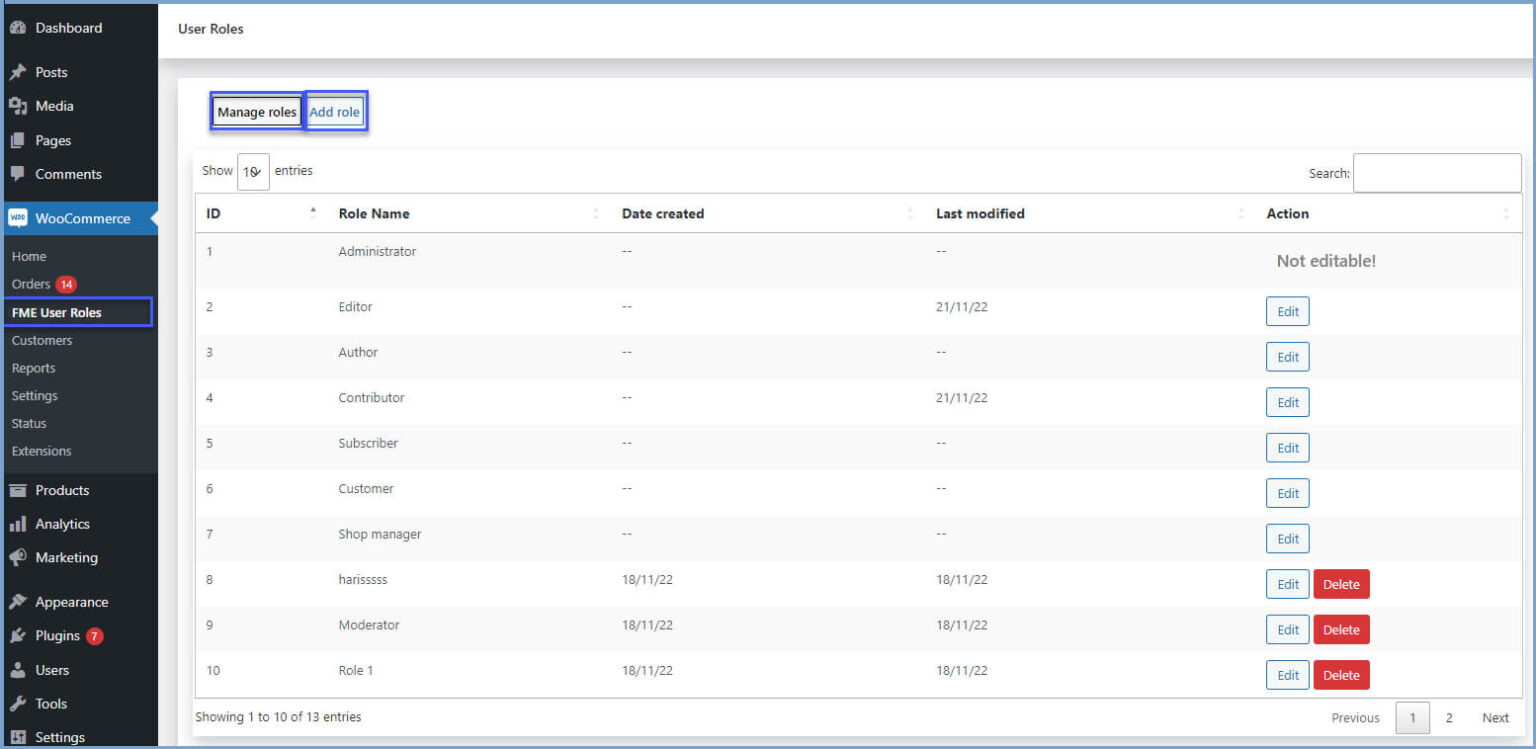This screenshot has height=749, width=1536.
Task: Click the Products sidebar icon
Action: tap(20, 490)
